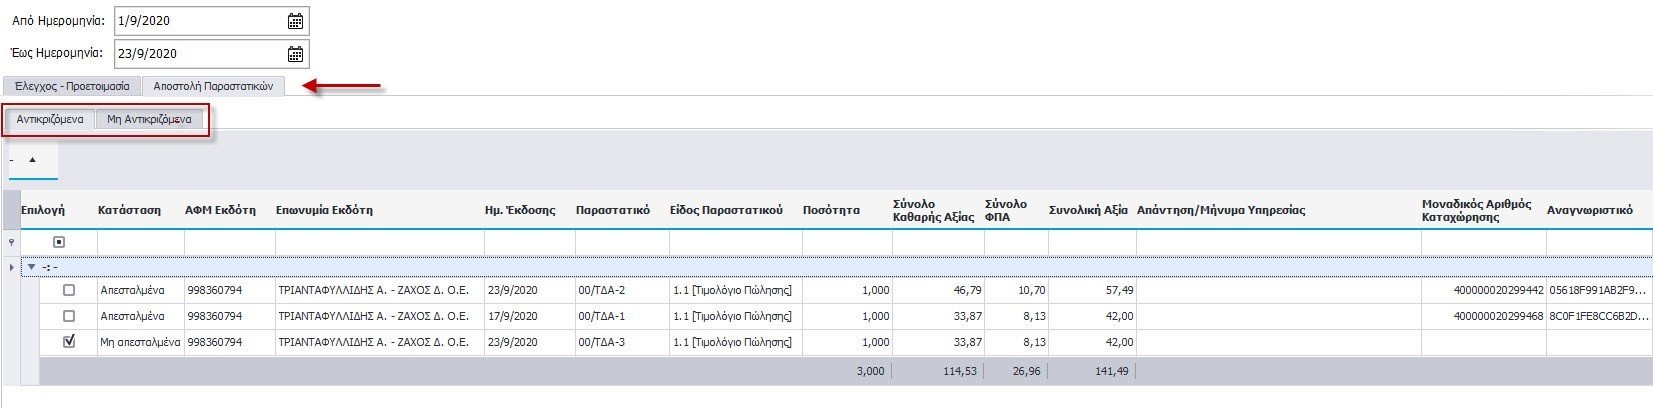Sort by the Κατάσταση column header
Screen dimensions: 1653x408
(129, 210)
